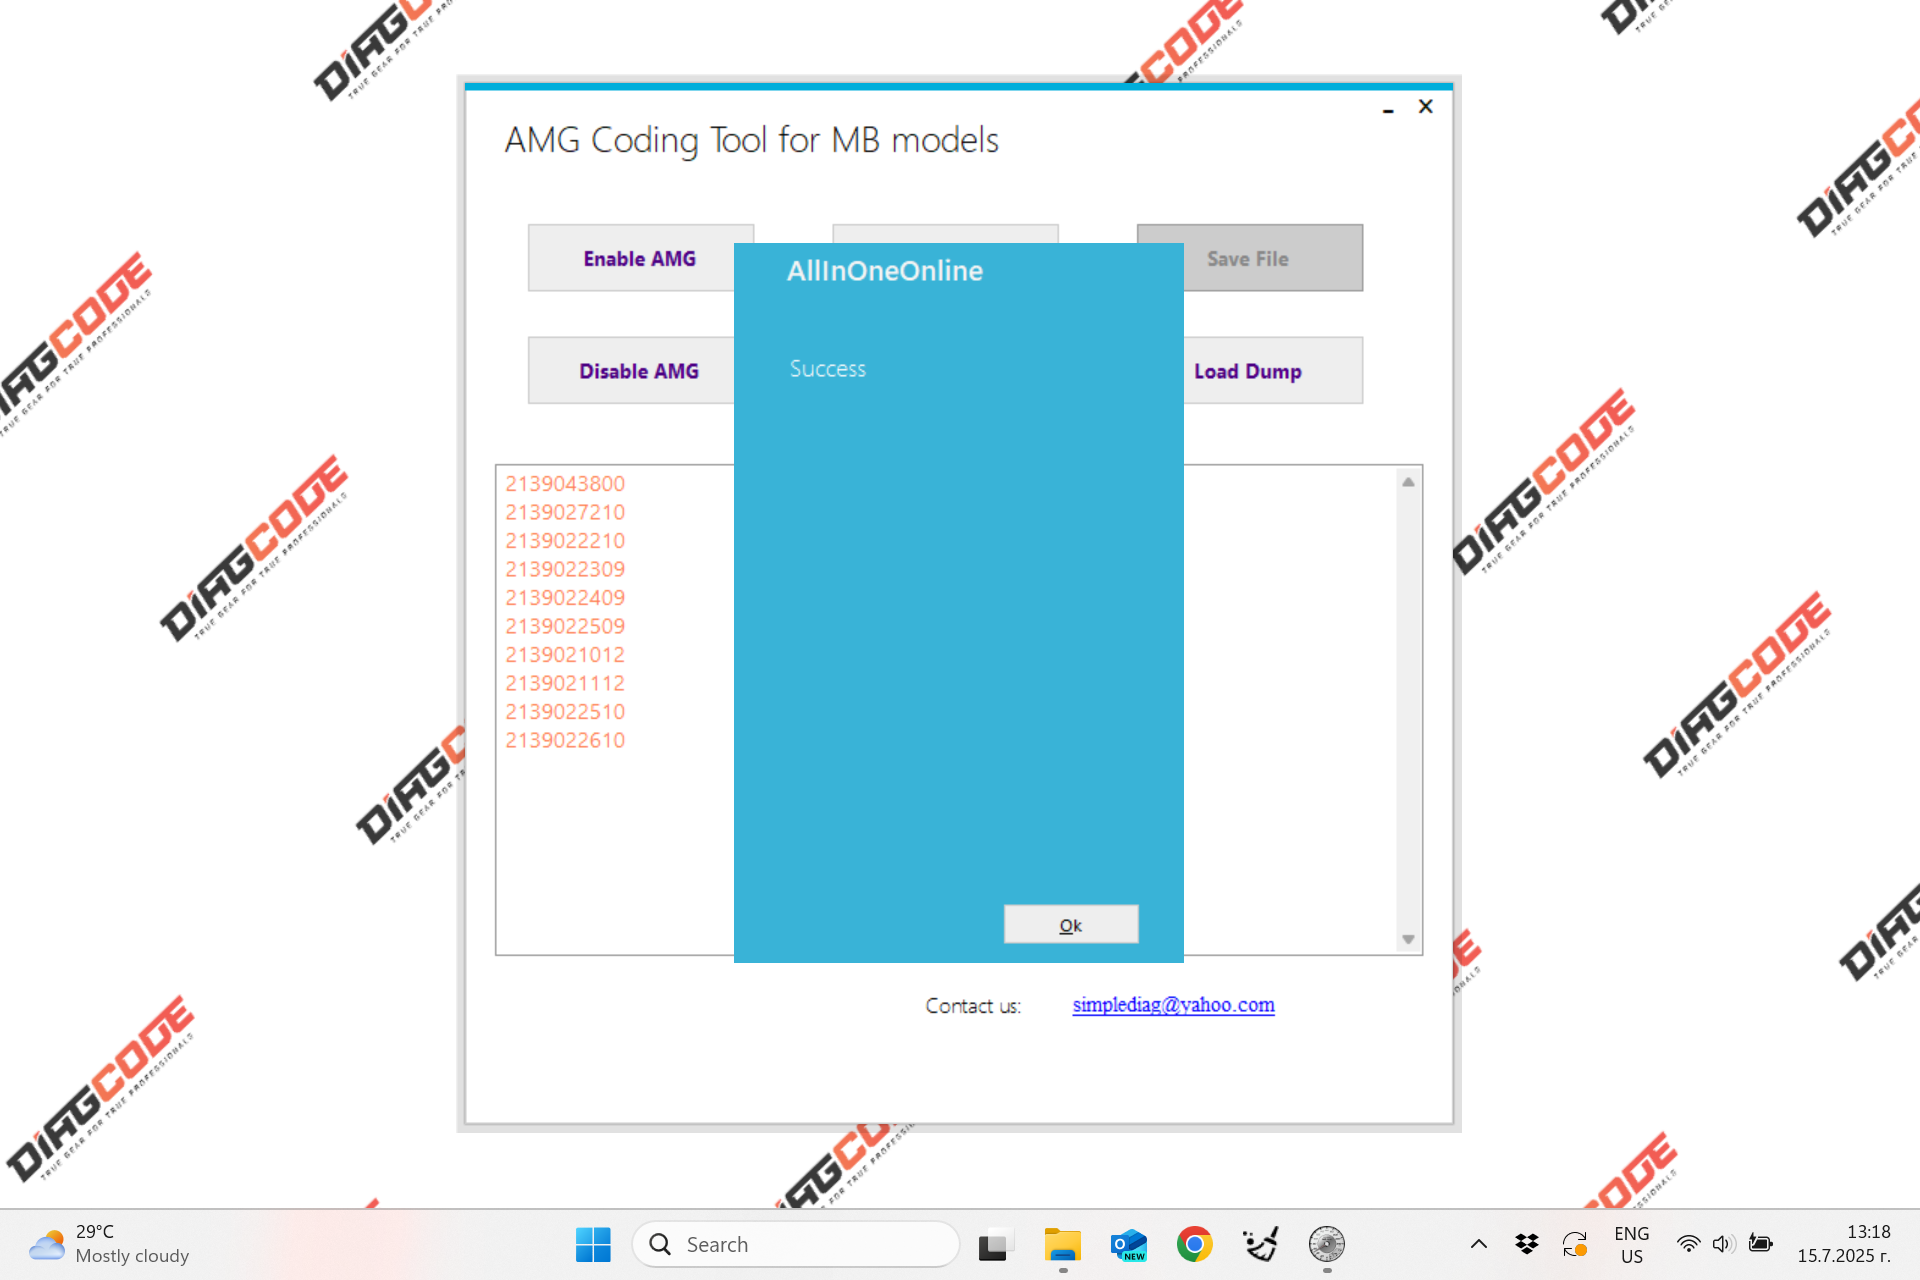Launch Google Chrome from the taskbar
Screen dimensions: 1920x1280
point(1194,1244)
